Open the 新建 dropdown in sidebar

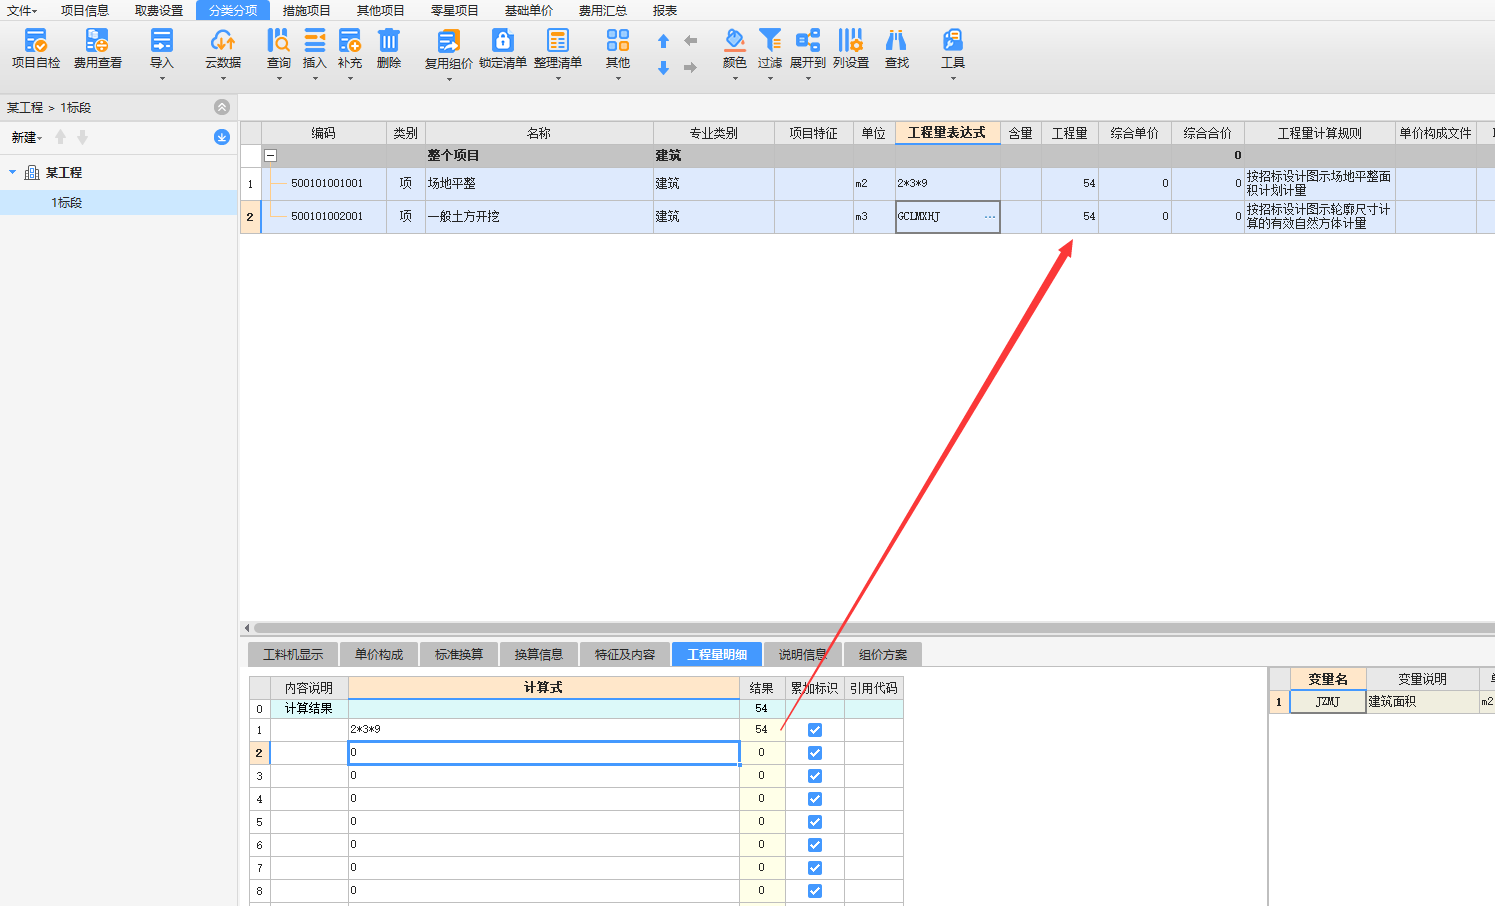27,138
